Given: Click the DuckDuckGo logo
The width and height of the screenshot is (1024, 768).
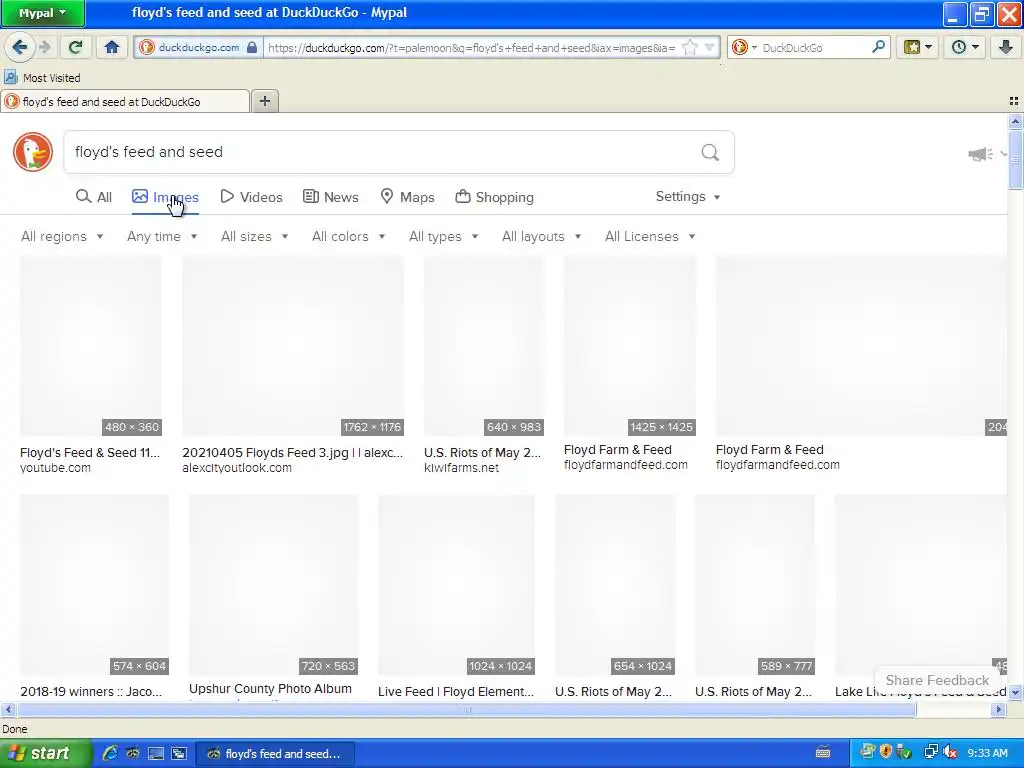Looking at the screenshot, I should click(x=33, y=152).
